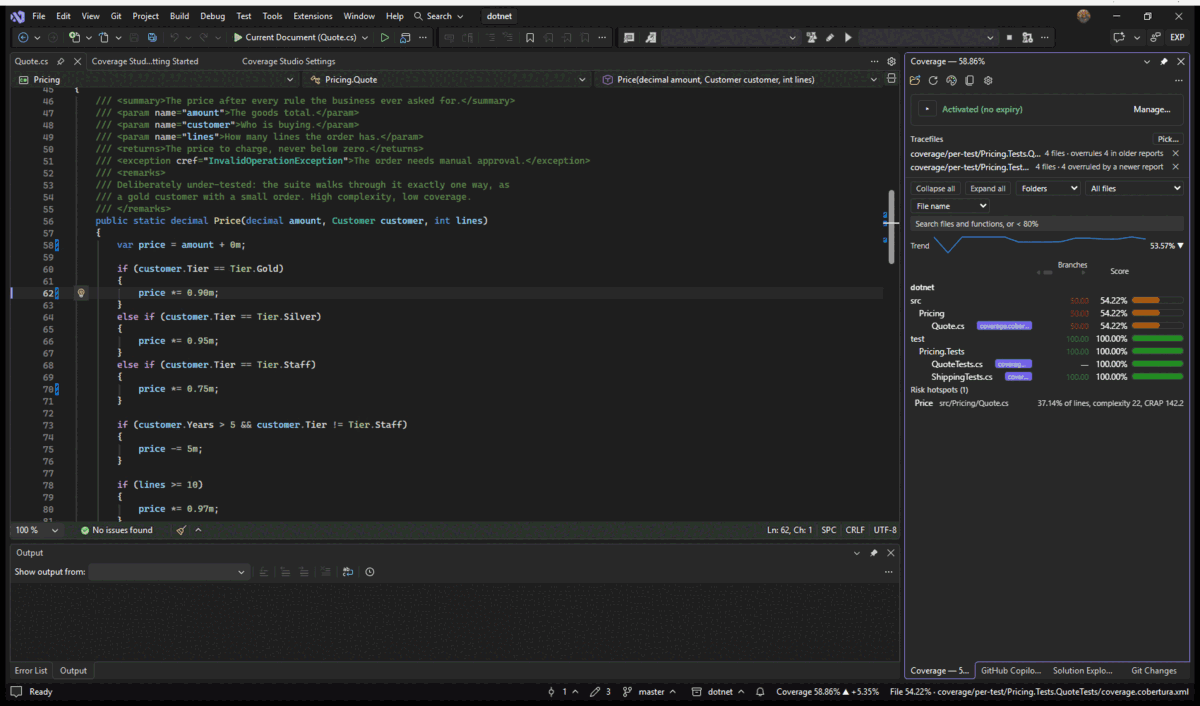Switch to the Coverage Studio Settings tab
The width and height of the screenshot is (1200, 706).
click(288, 61)
